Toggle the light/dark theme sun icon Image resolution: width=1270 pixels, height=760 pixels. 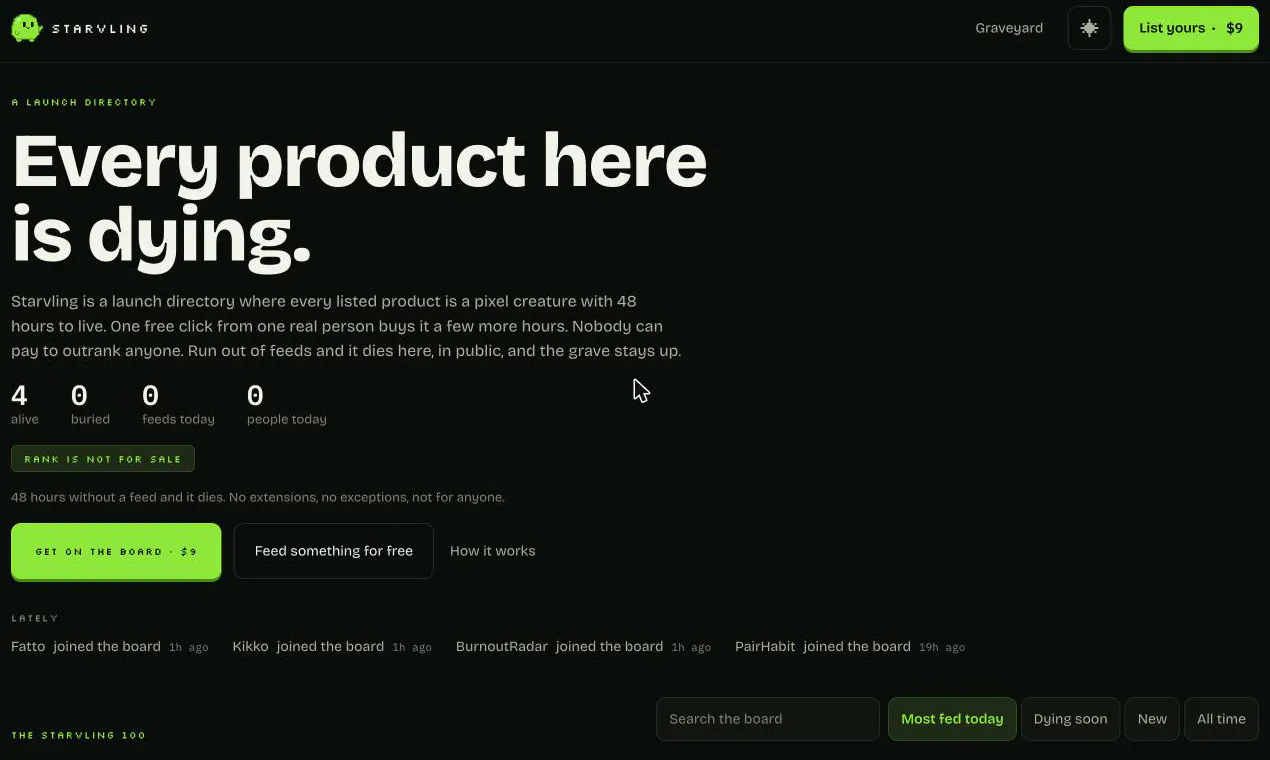point(1089,28)
